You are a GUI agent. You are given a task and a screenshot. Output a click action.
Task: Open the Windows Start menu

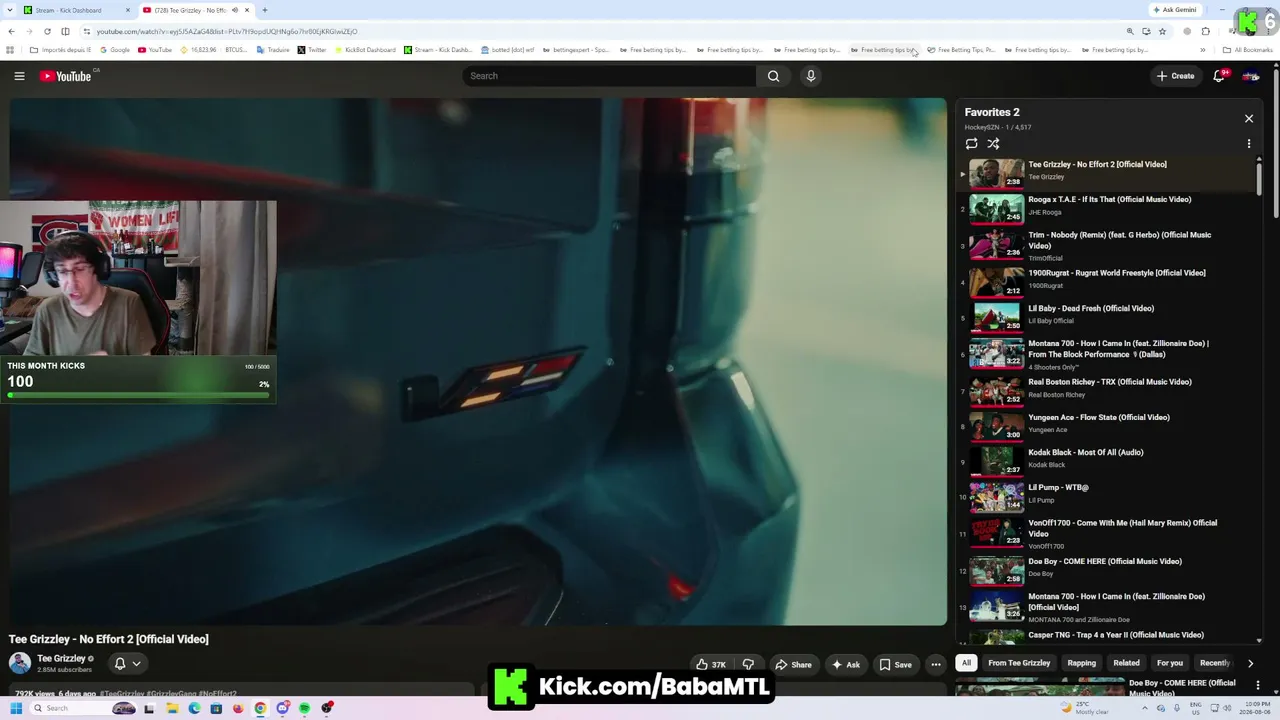coord(16,708)
